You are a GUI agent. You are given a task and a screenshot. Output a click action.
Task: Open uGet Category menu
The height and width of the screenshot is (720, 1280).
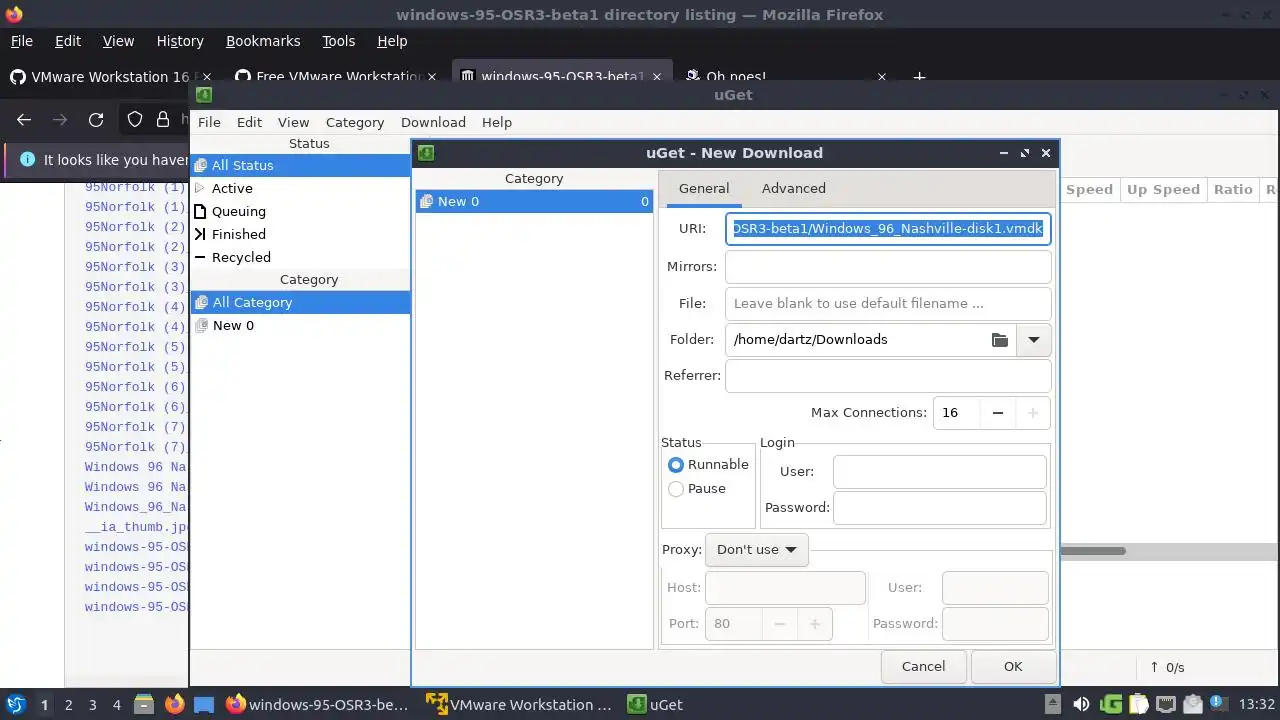pos(355,122)
